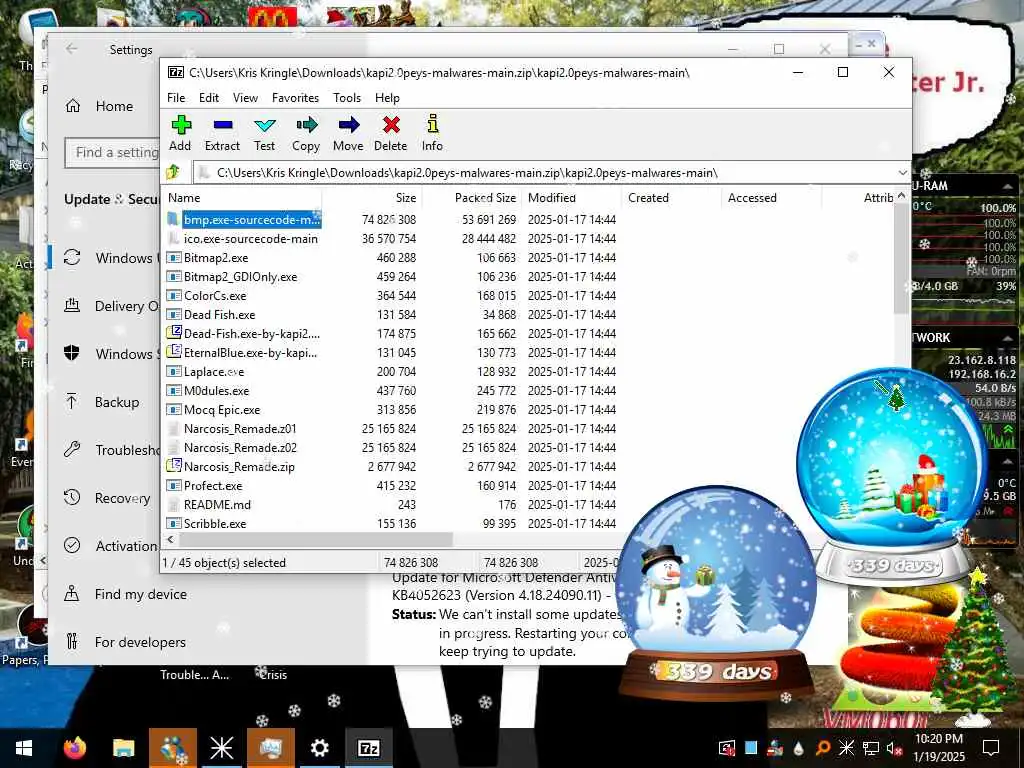Image resolution: width=1024 pixels, height=768 pixels.
Task: Click the Test archive toolbar icon
Action: [264, 133]
